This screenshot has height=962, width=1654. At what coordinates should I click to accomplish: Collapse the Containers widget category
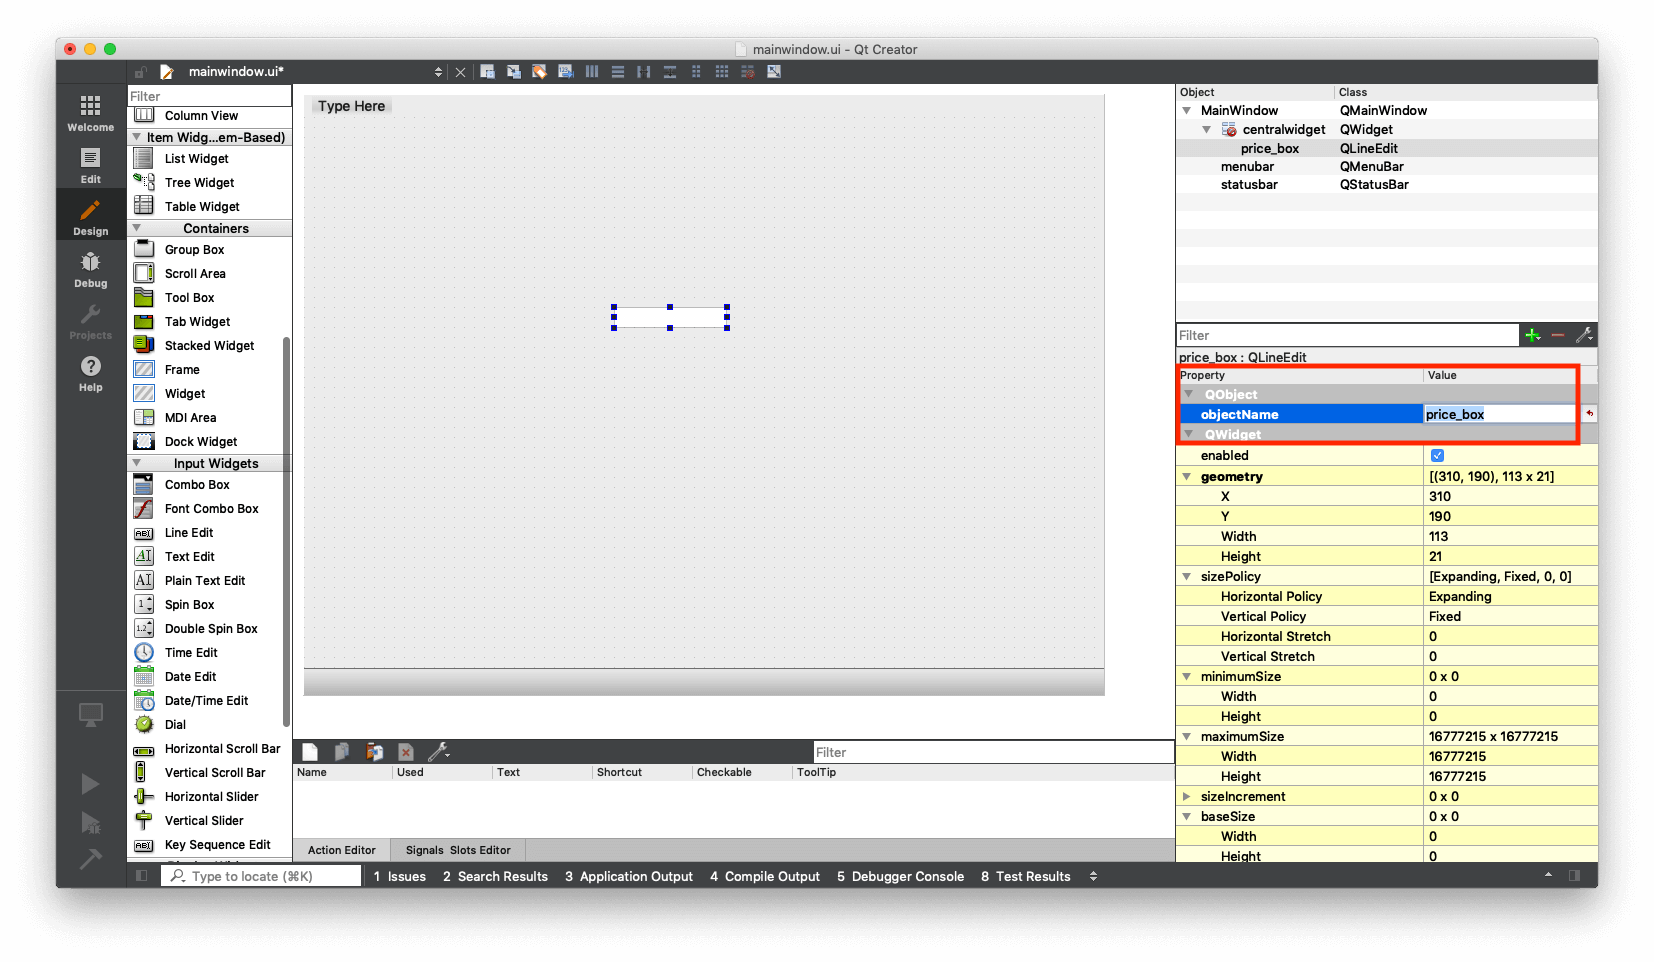pyautogui.click(x=137, y=228)
